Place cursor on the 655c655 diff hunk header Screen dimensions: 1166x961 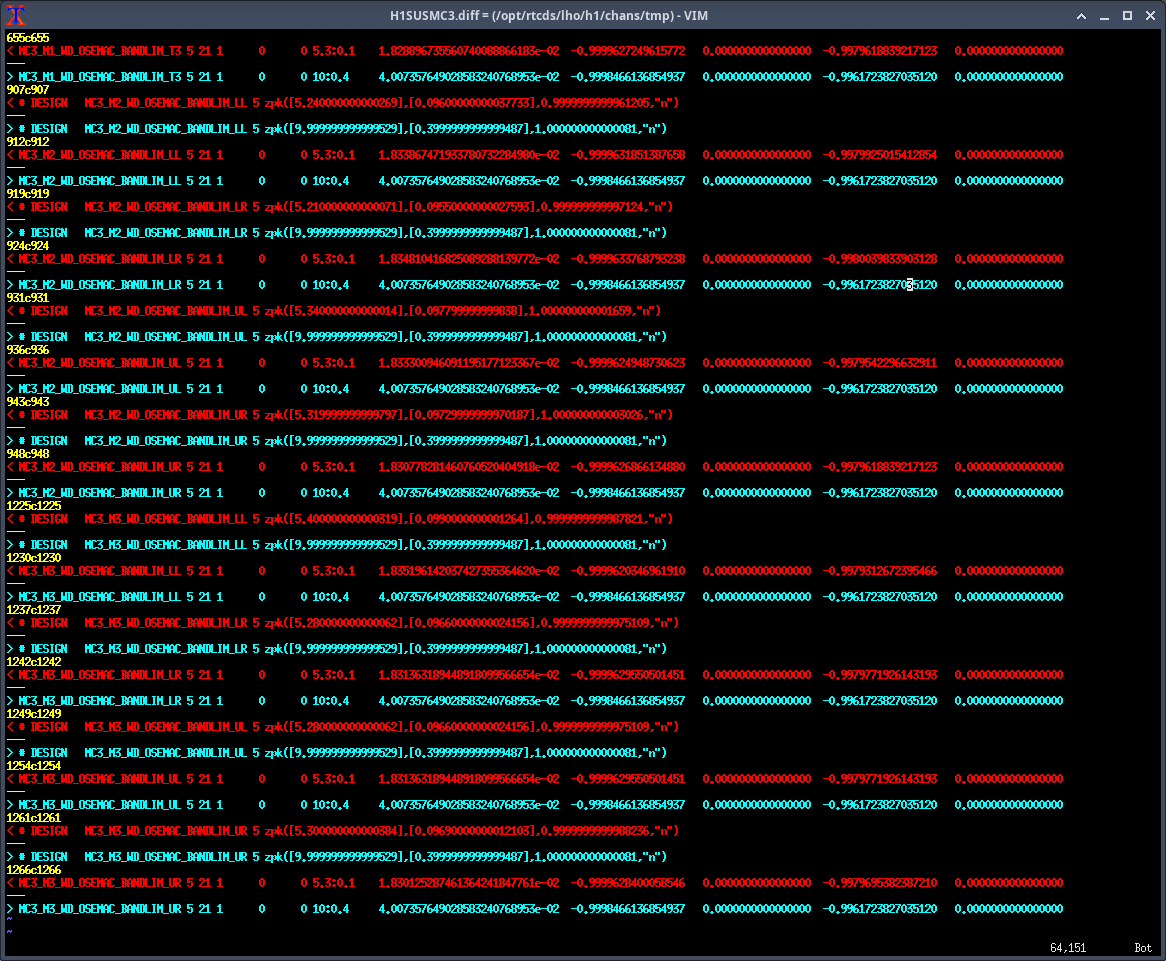27,37
